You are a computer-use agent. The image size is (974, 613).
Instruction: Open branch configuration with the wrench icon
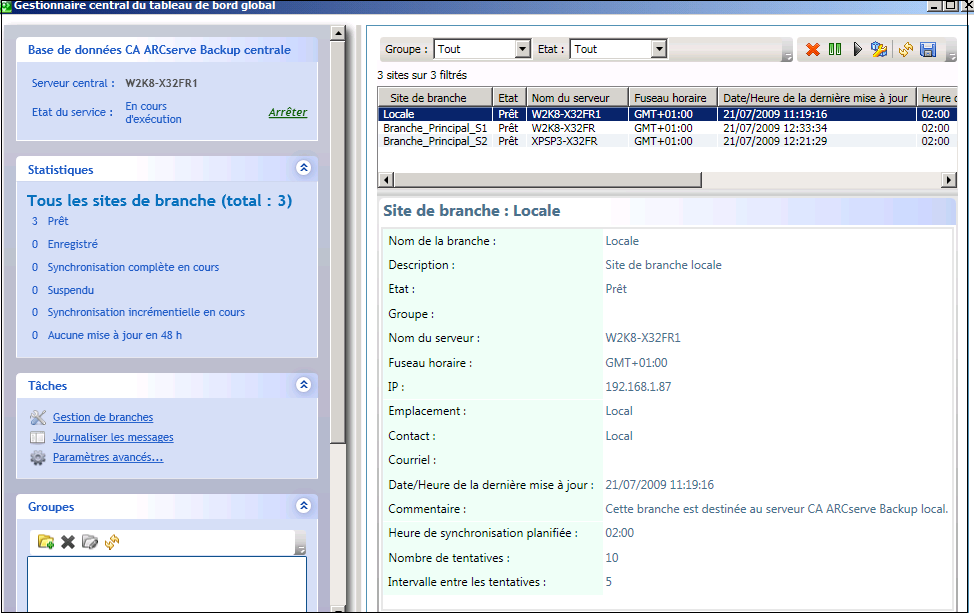point(878,48)
